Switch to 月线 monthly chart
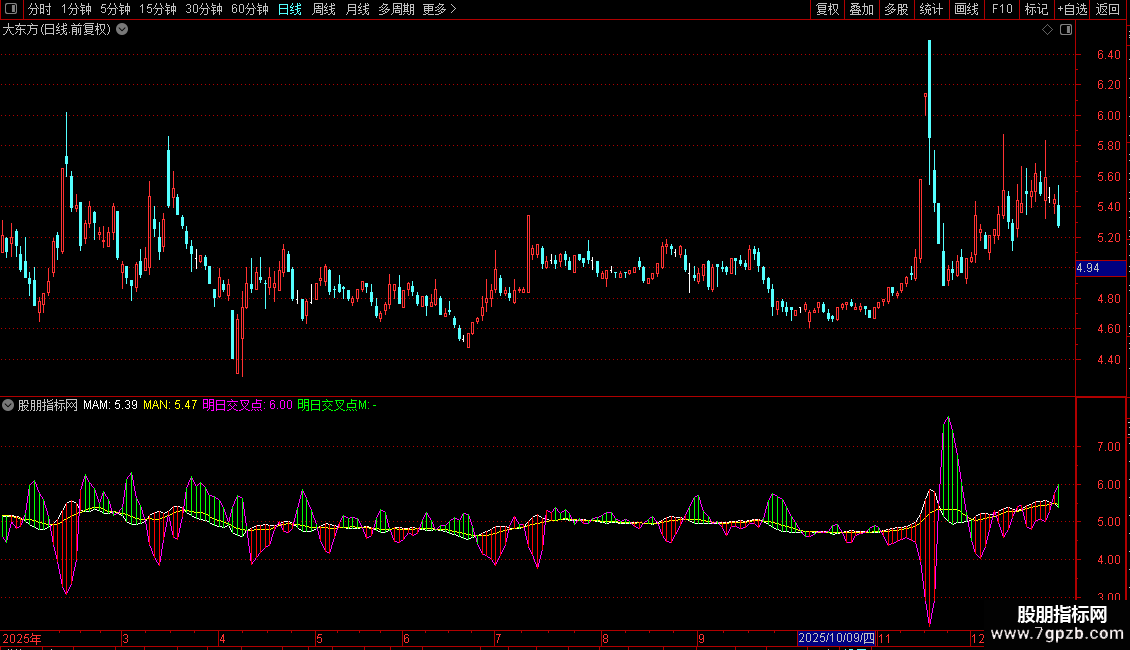1130x650 pixels. point(357,9)
